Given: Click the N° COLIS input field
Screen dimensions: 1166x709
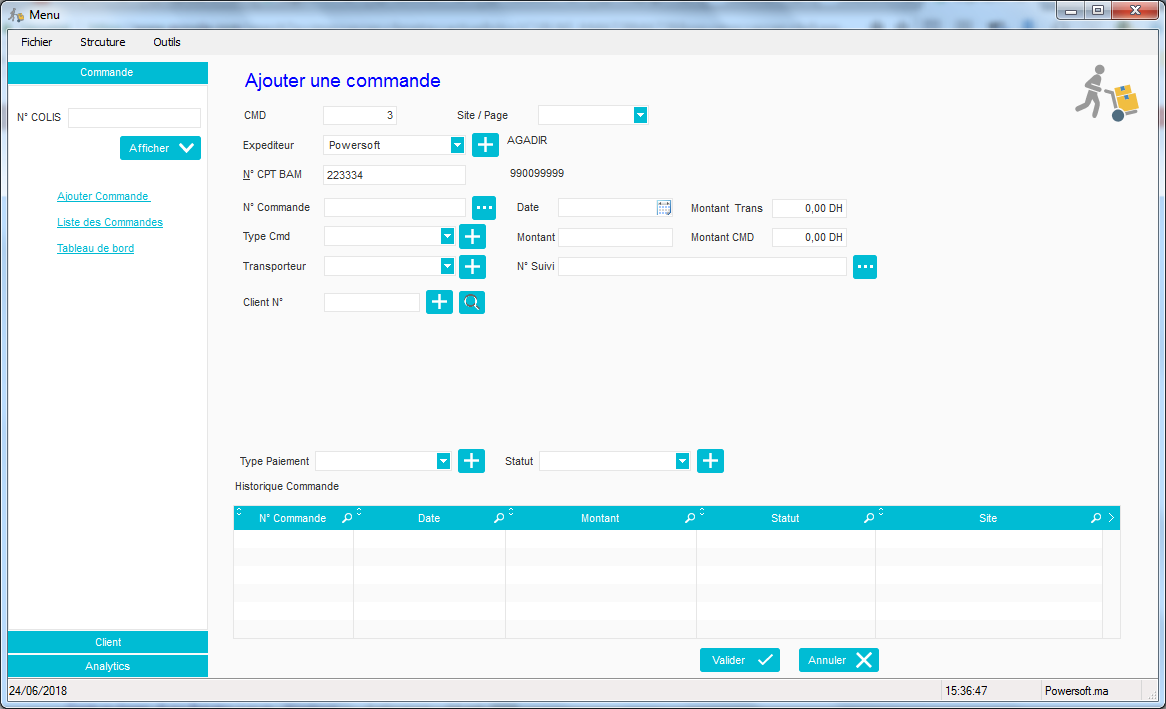Looking at the screenshot, I should (134, 118).
